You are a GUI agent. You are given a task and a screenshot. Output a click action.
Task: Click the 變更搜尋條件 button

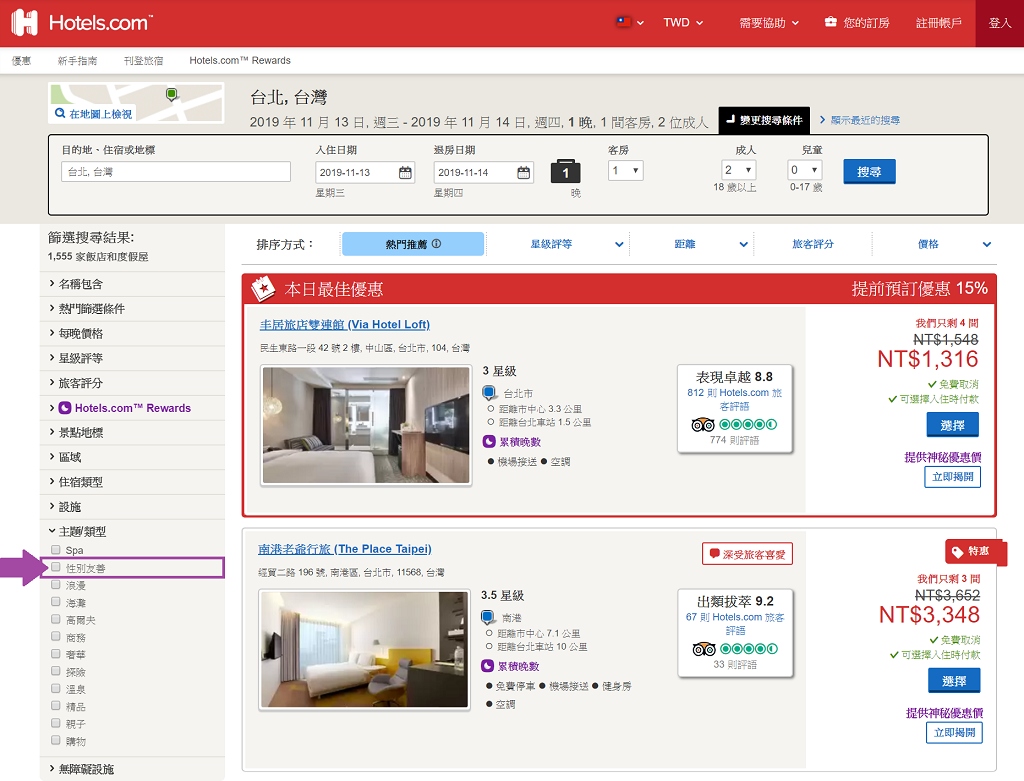[764, 120]
